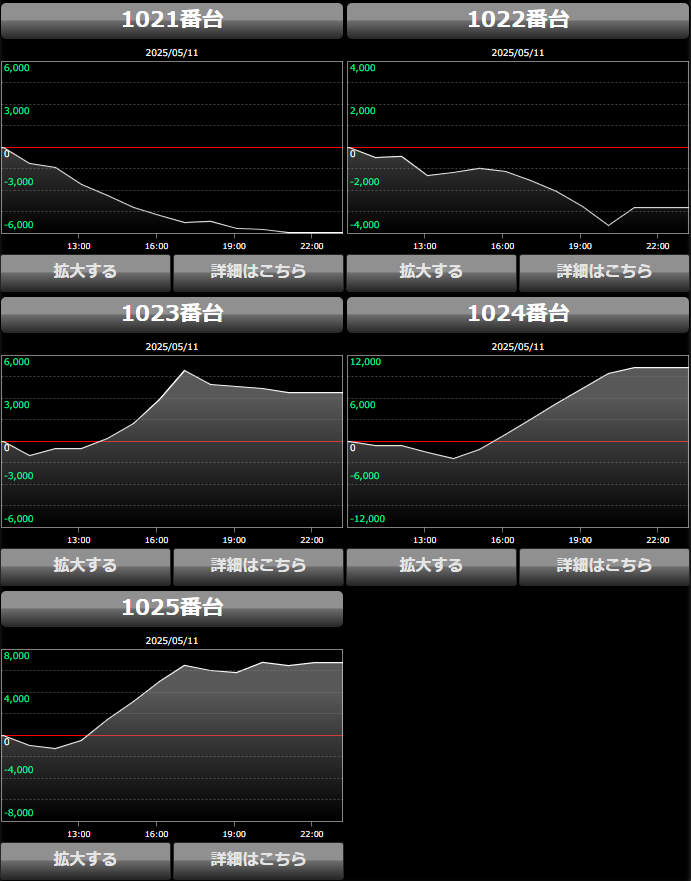The width and height of the screenshot is (691, 881).
Task: Click the 4,000 axis label in 1025番台 graph
Action: pyautogui.click(x=17, y=698)
